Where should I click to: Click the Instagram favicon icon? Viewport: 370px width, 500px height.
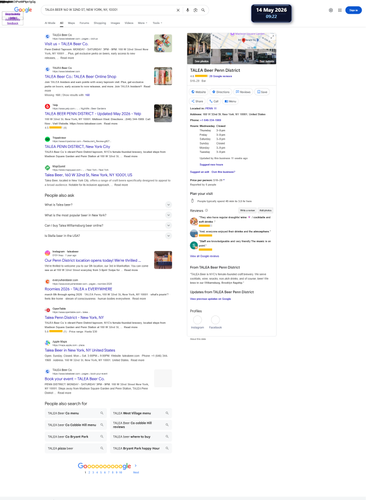coord(47,253)
